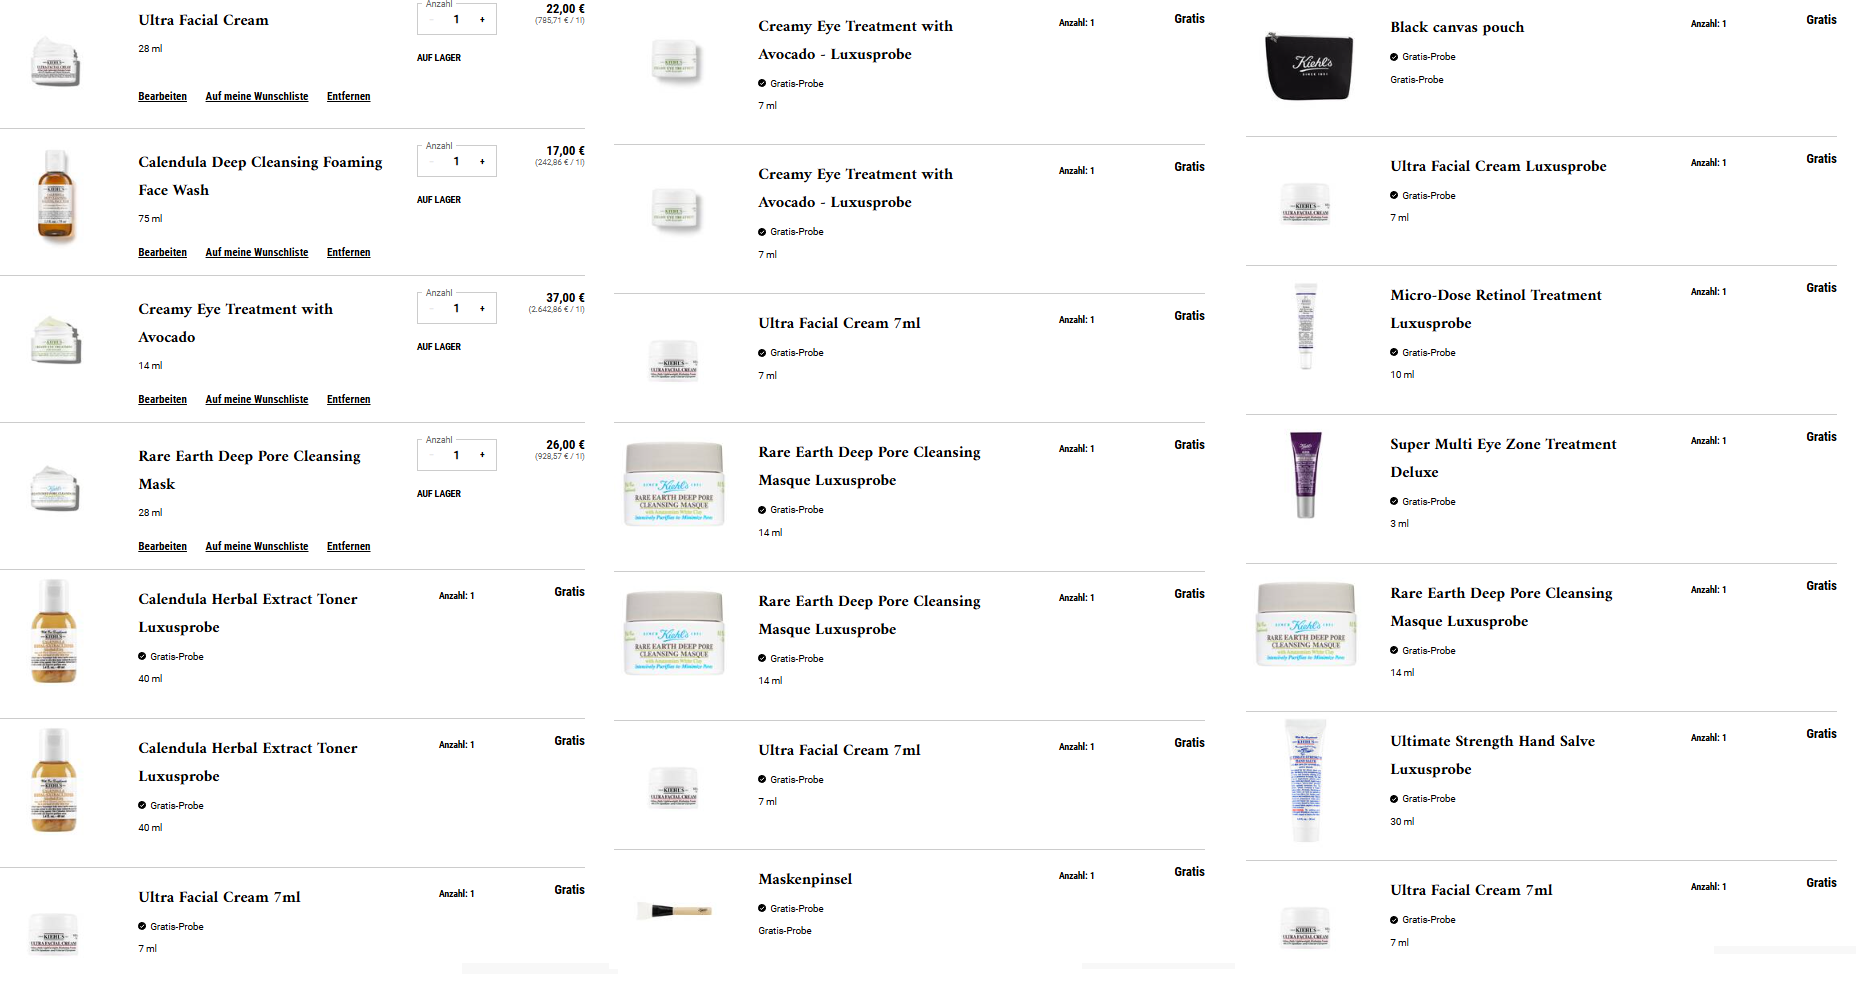Viewport: 1856px width, 989px height.
Task: Open the Black canvas pouch product image
Action: 1308,66
